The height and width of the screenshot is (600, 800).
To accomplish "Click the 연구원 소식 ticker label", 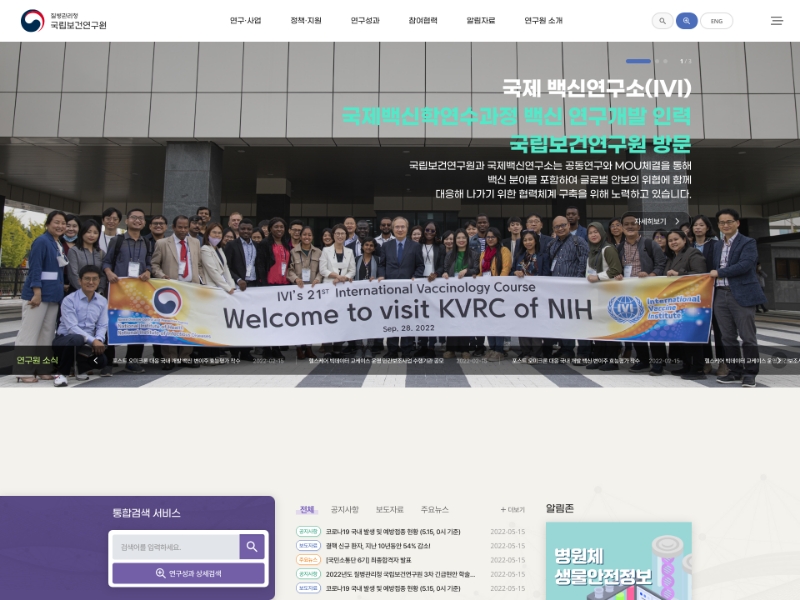I will [x=37, y=360].
